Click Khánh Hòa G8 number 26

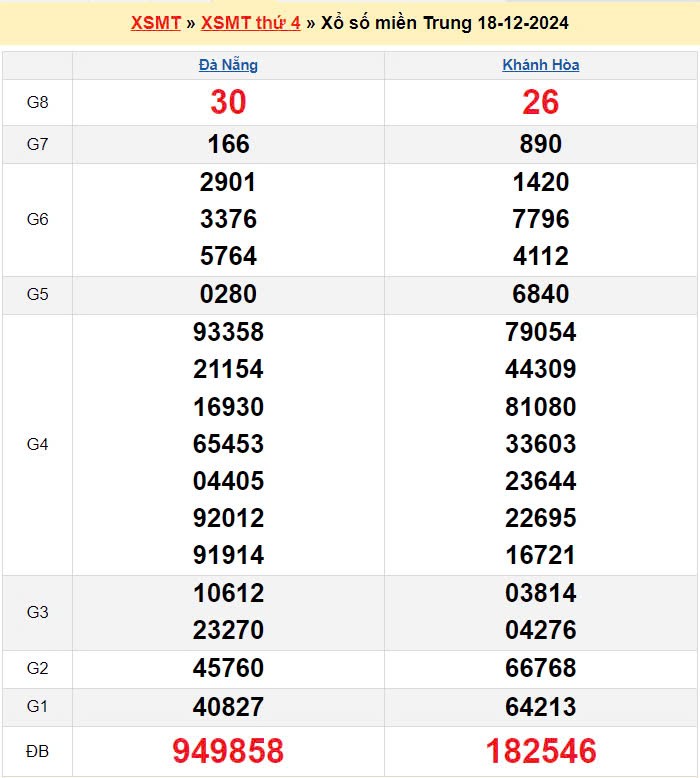tap(540, 102)
